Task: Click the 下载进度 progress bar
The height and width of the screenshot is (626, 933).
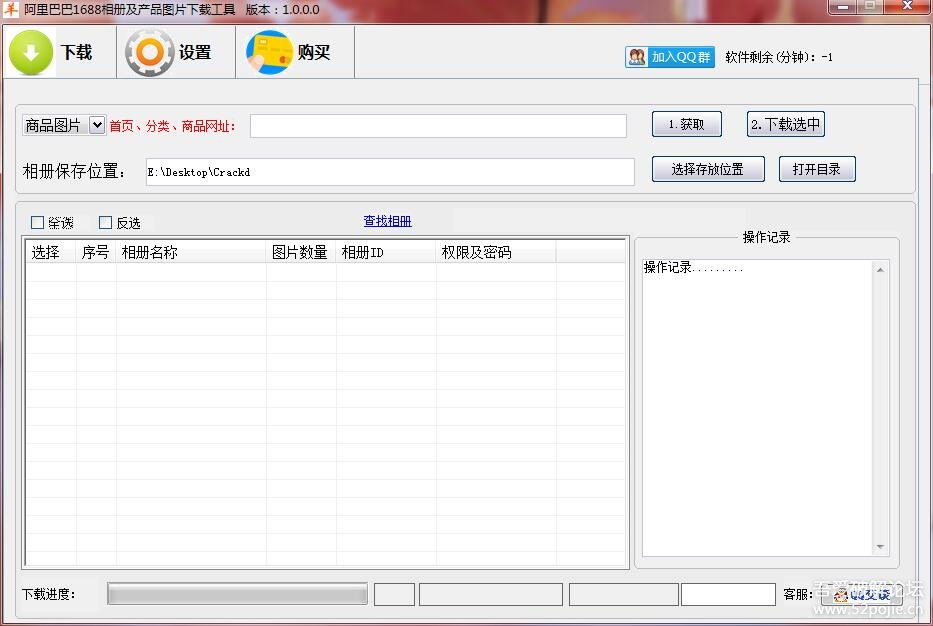Action: click(237, 594)
